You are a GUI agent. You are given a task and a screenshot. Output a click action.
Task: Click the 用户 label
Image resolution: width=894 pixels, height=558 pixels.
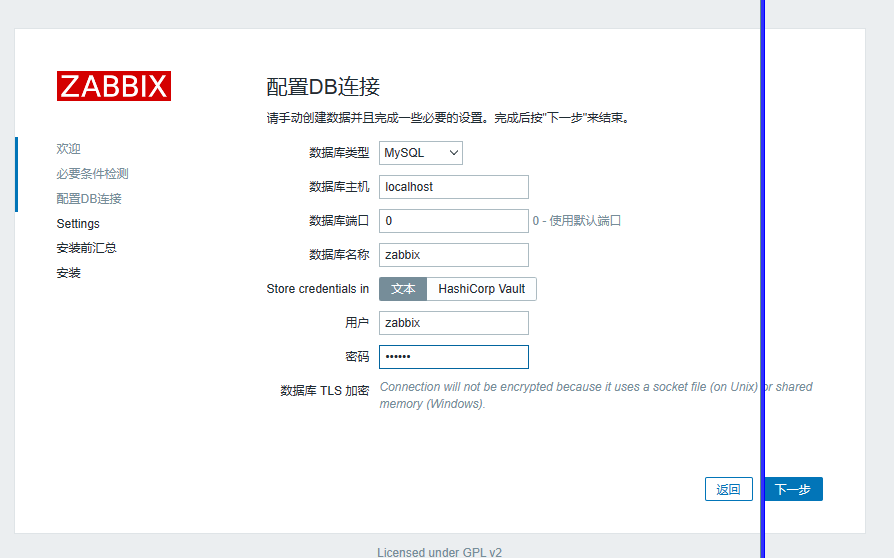point(357,323)
